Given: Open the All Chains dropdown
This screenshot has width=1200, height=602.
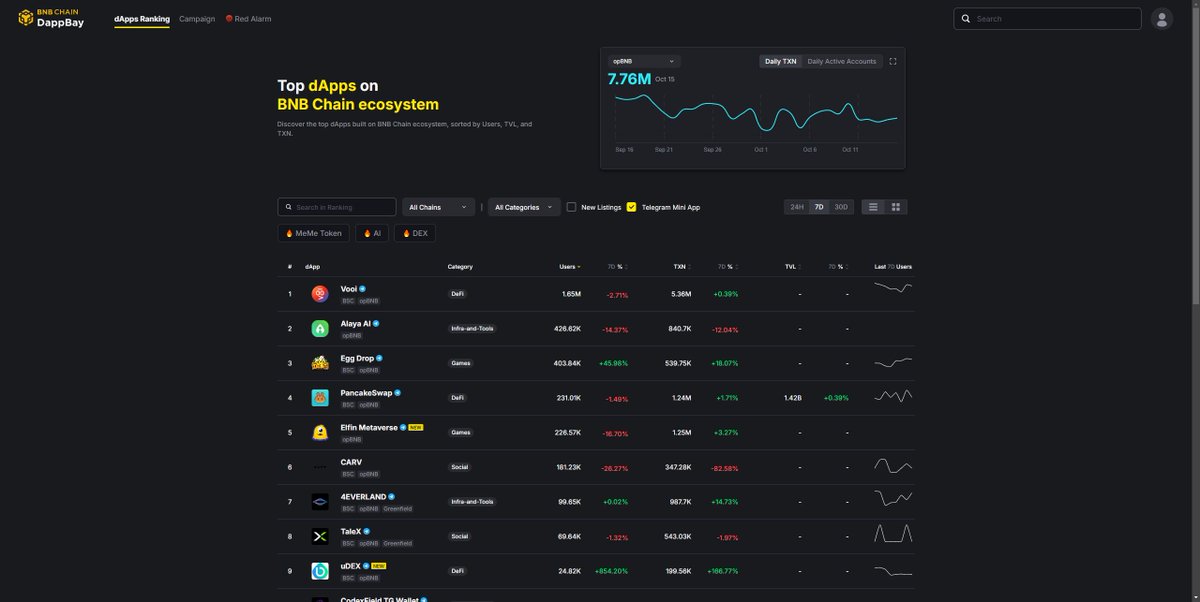Looking at the screenshot, I should (439, 207).
